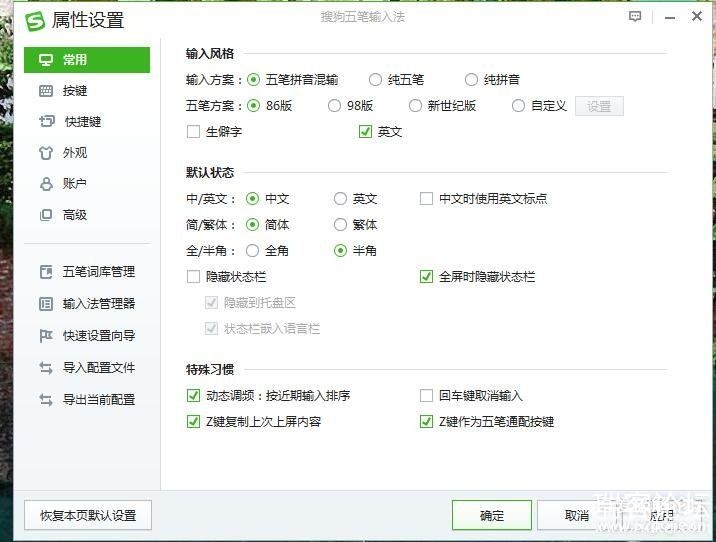Open the feedback chat bubble icon
This screenshot has width=716, height=542.
(635, 17)
